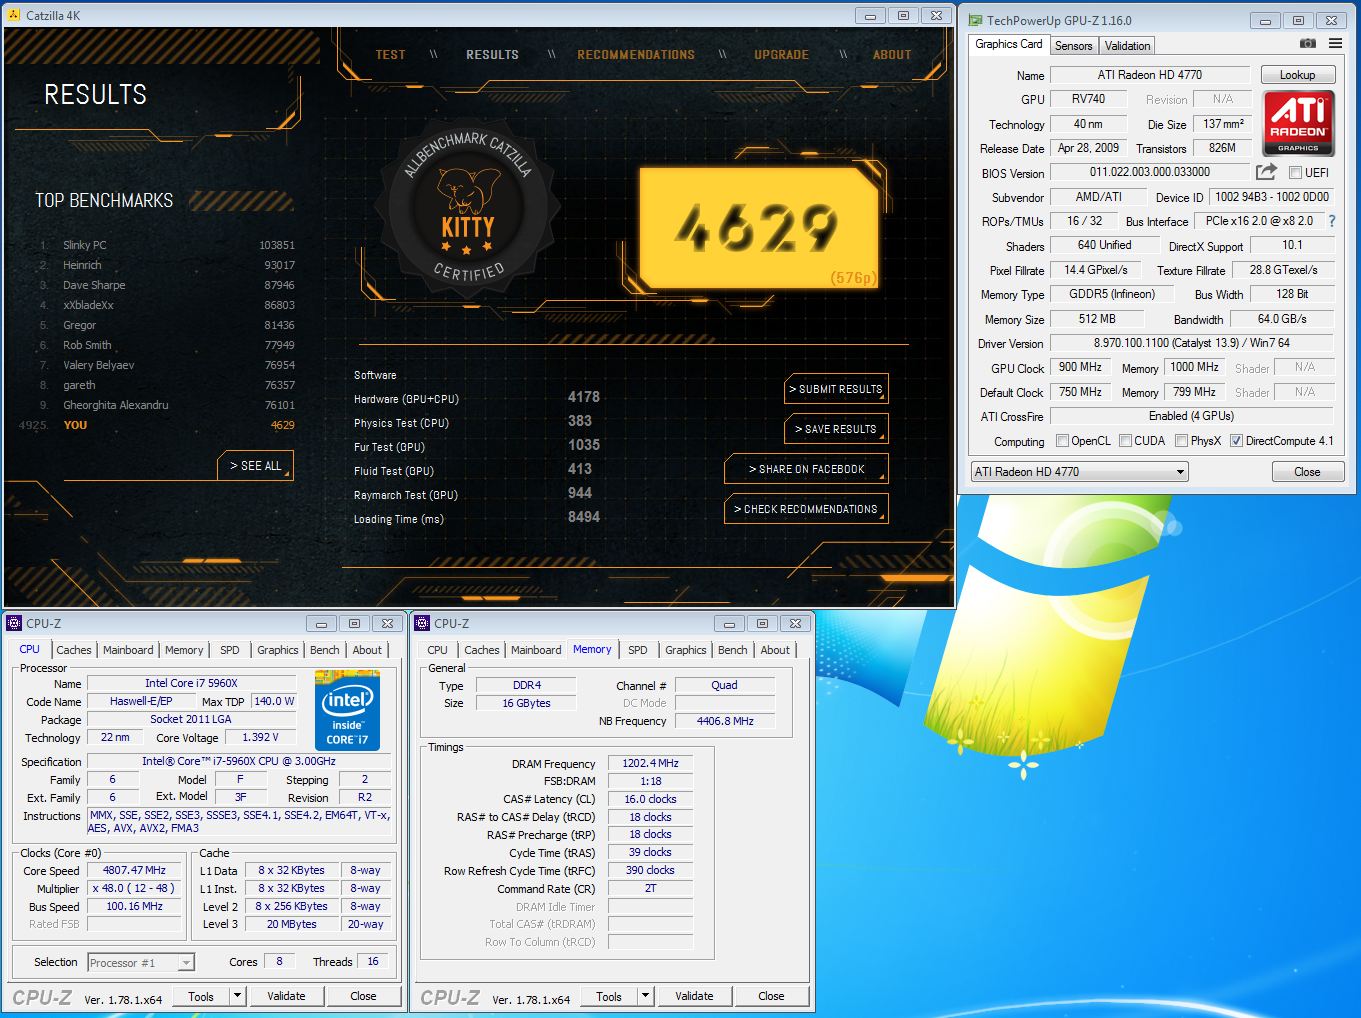Select the RESULTS section in Catzilla

(492, 55)
